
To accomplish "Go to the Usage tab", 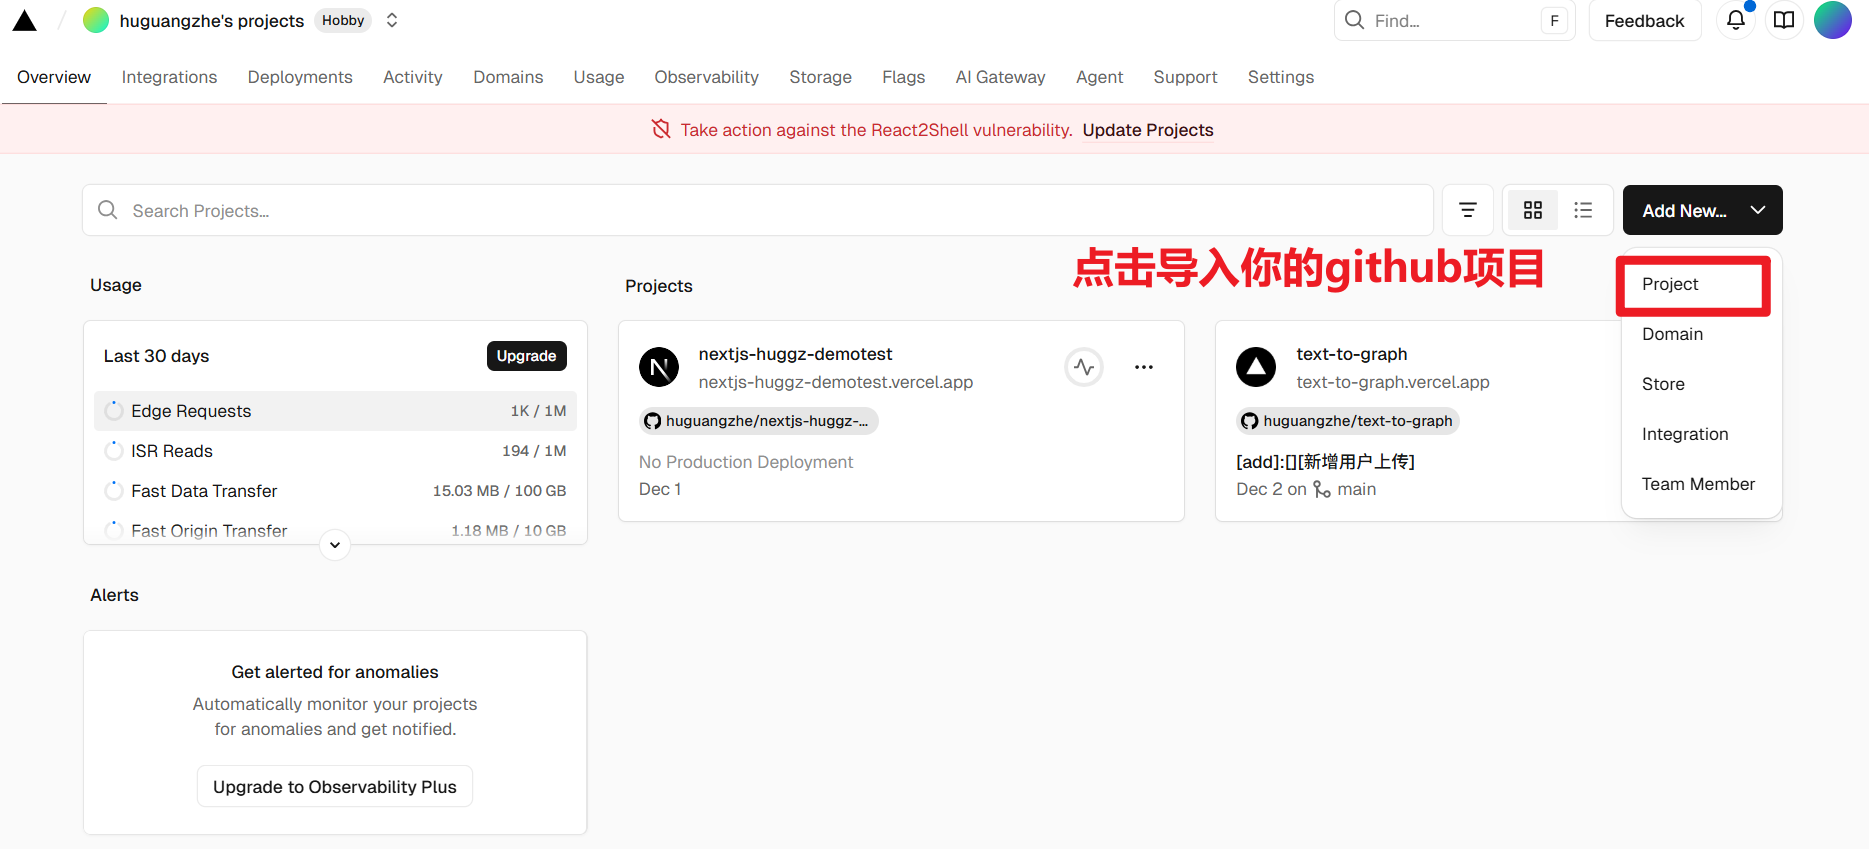I will pos(599,77).
